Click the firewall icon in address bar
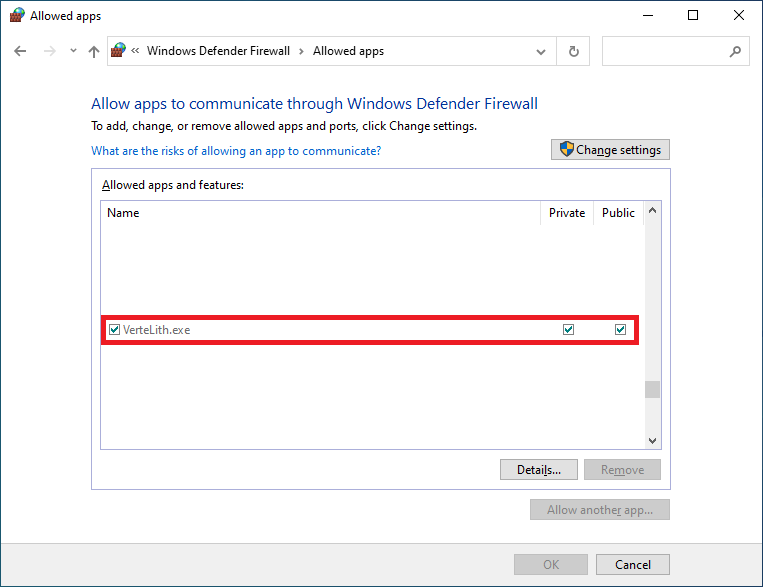763x587 pixels. [118, 50]
